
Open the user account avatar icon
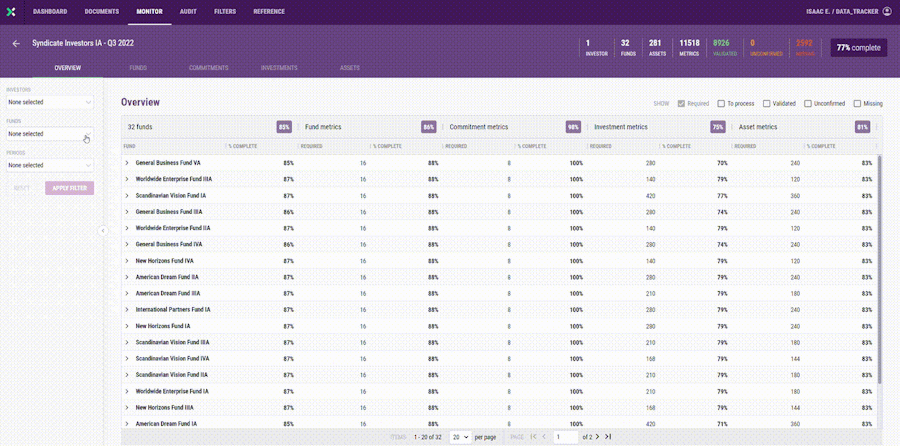pos(887,11)
